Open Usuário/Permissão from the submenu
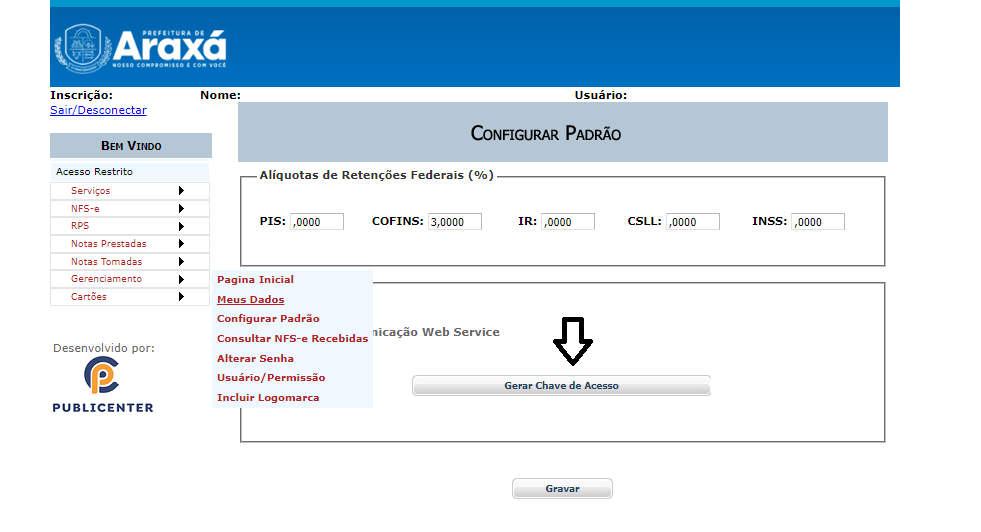981x532 pixels. pos(271,377)
